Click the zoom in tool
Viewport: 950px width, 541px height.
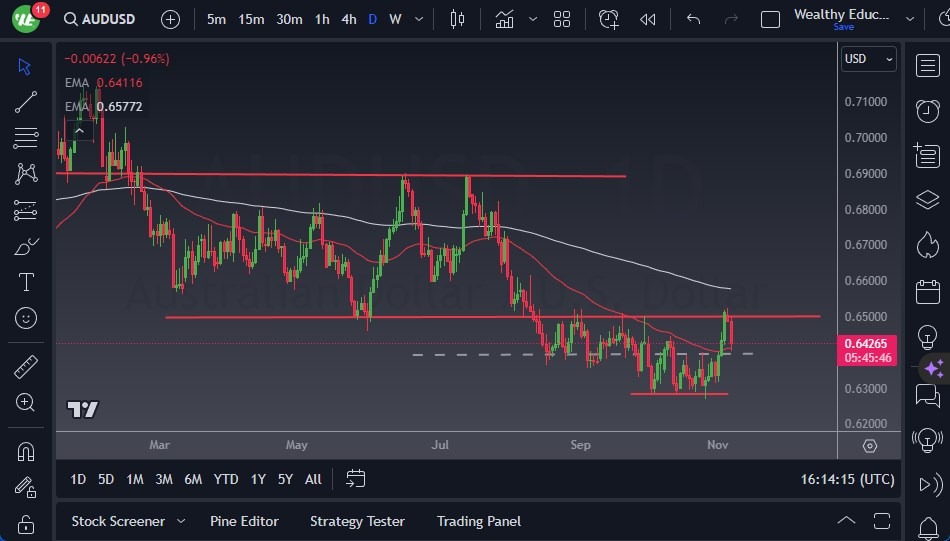tap(26, 403)
